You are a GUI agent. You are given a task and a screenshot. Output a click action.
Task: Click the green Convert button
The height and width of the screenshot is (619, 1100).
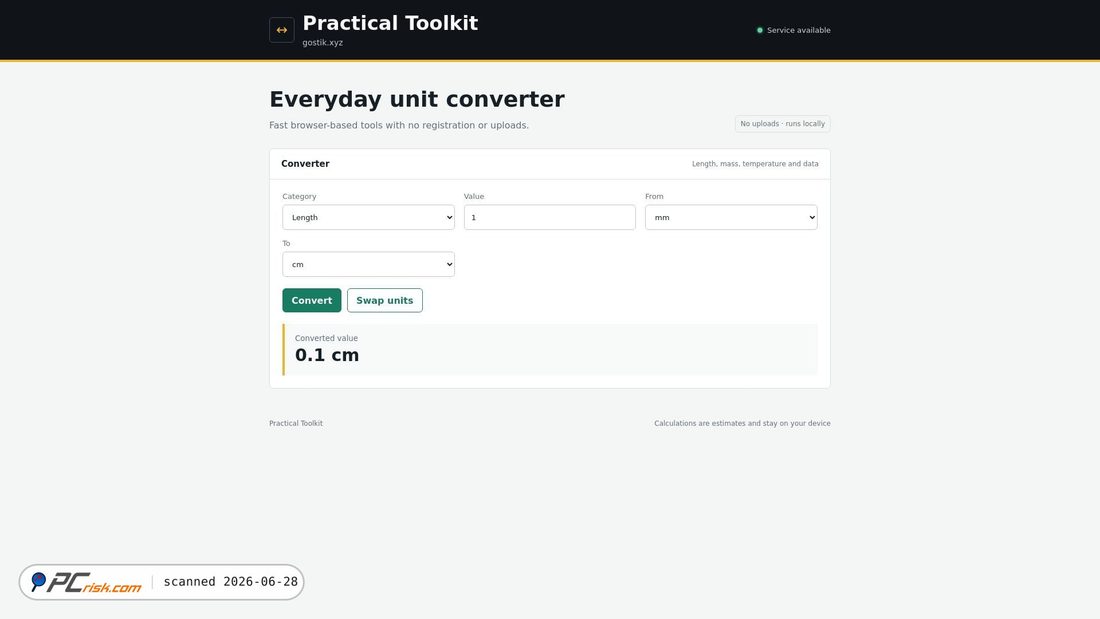click(x=311, y=300)
